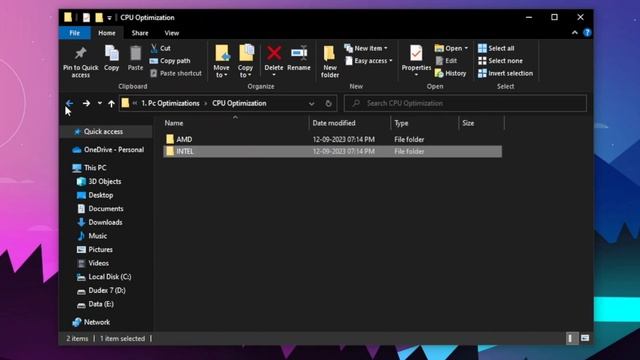Open Documents in the sidebar

tap(105, 209)
